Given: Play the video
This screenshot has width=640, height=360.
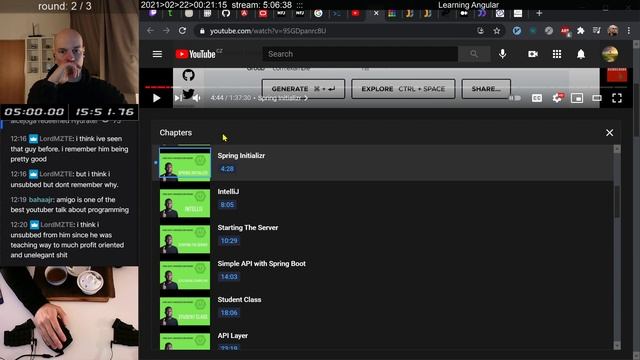Looking at the screenshot, I should coord(156,98).
